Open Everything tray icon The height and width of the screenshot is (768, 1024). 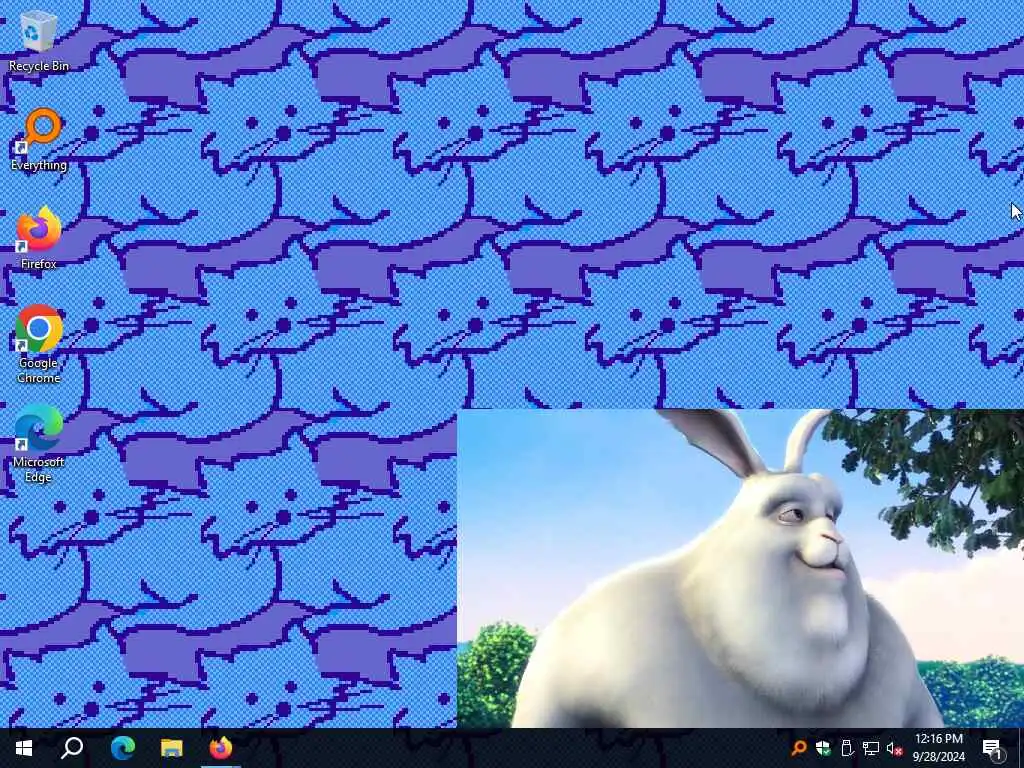pyautogui.click(x=799, y=748)
